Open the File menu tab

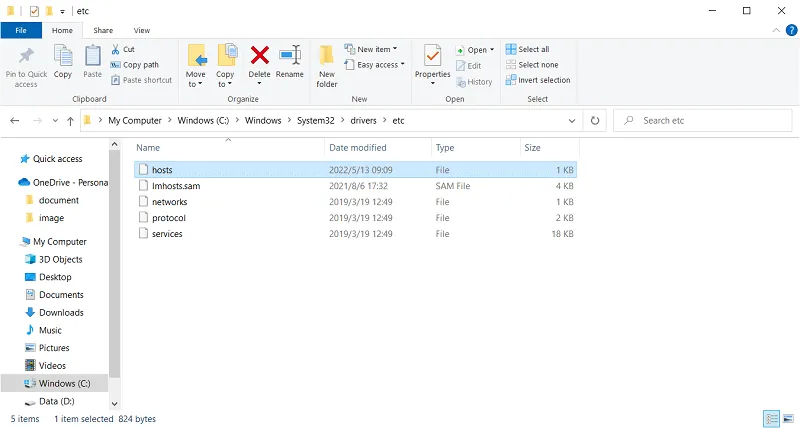point(20,31)
